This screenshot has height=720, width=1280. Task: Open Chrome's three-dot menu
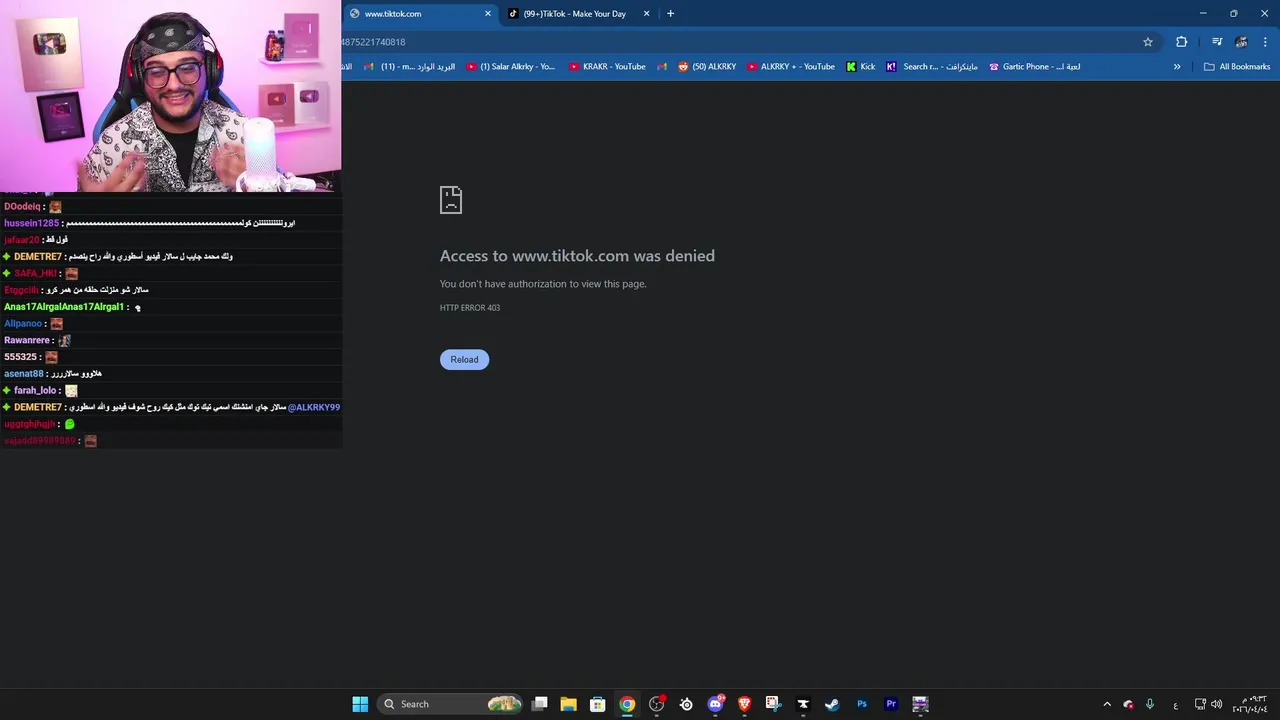(1265, 42)
